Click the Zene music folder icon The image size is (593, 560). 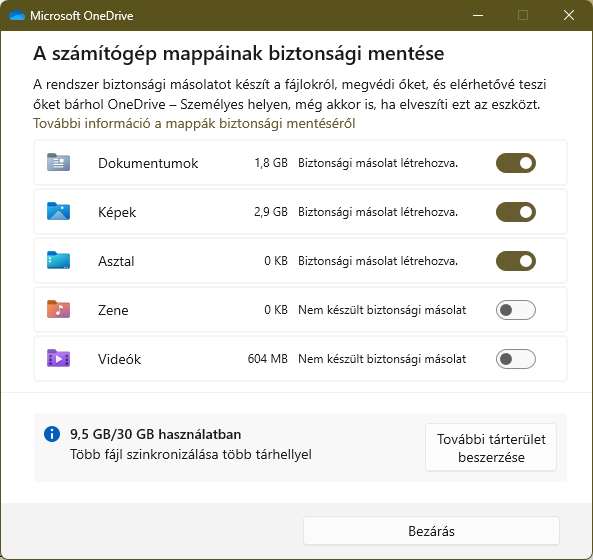(x=58, y=309)
